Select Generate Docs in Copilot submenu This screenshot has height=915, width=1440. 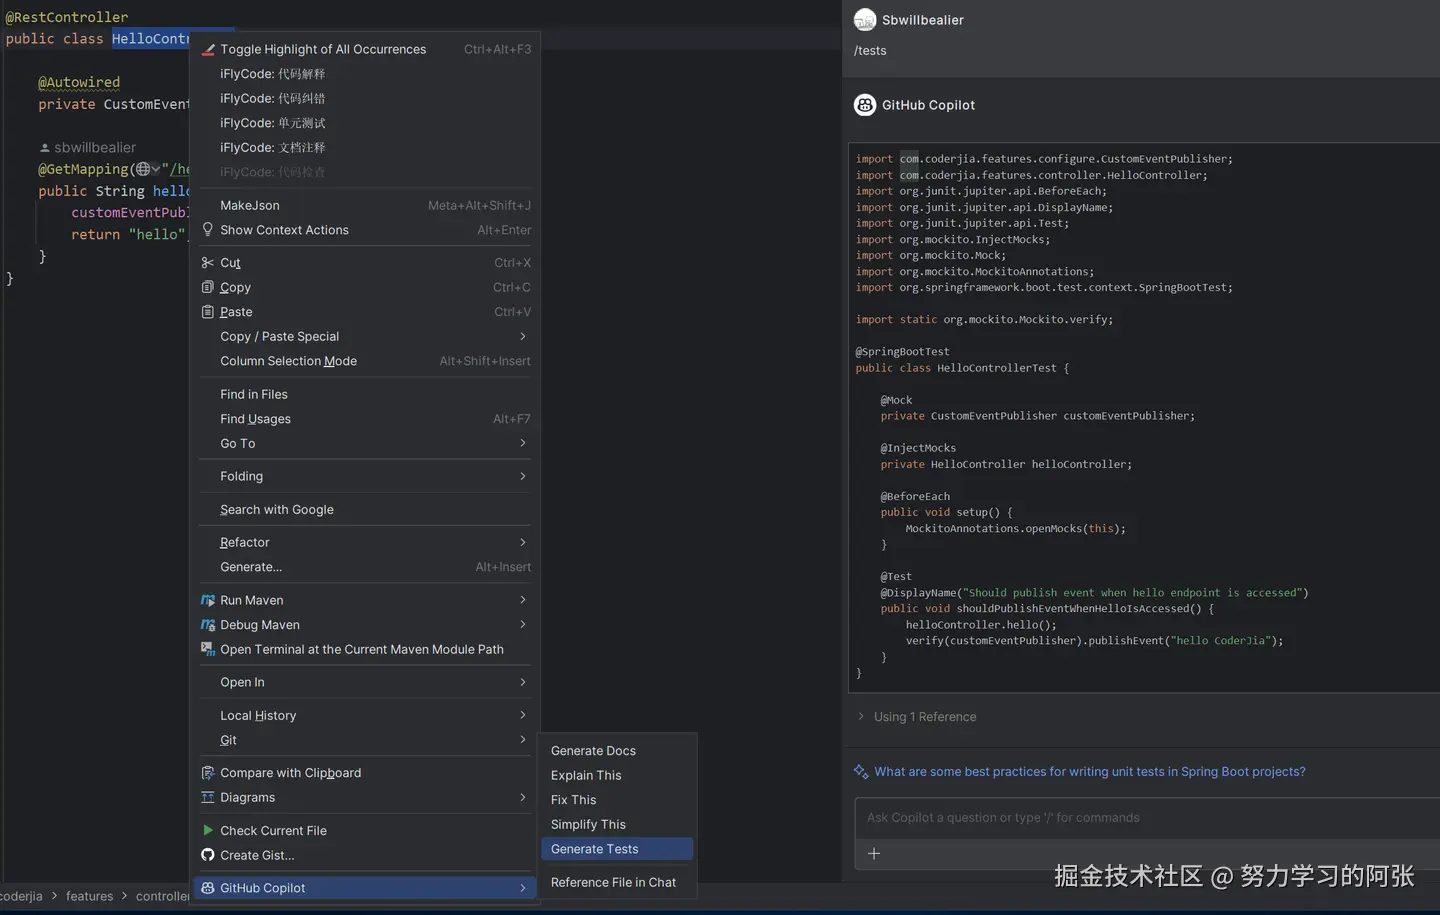(x=617, y=751)
